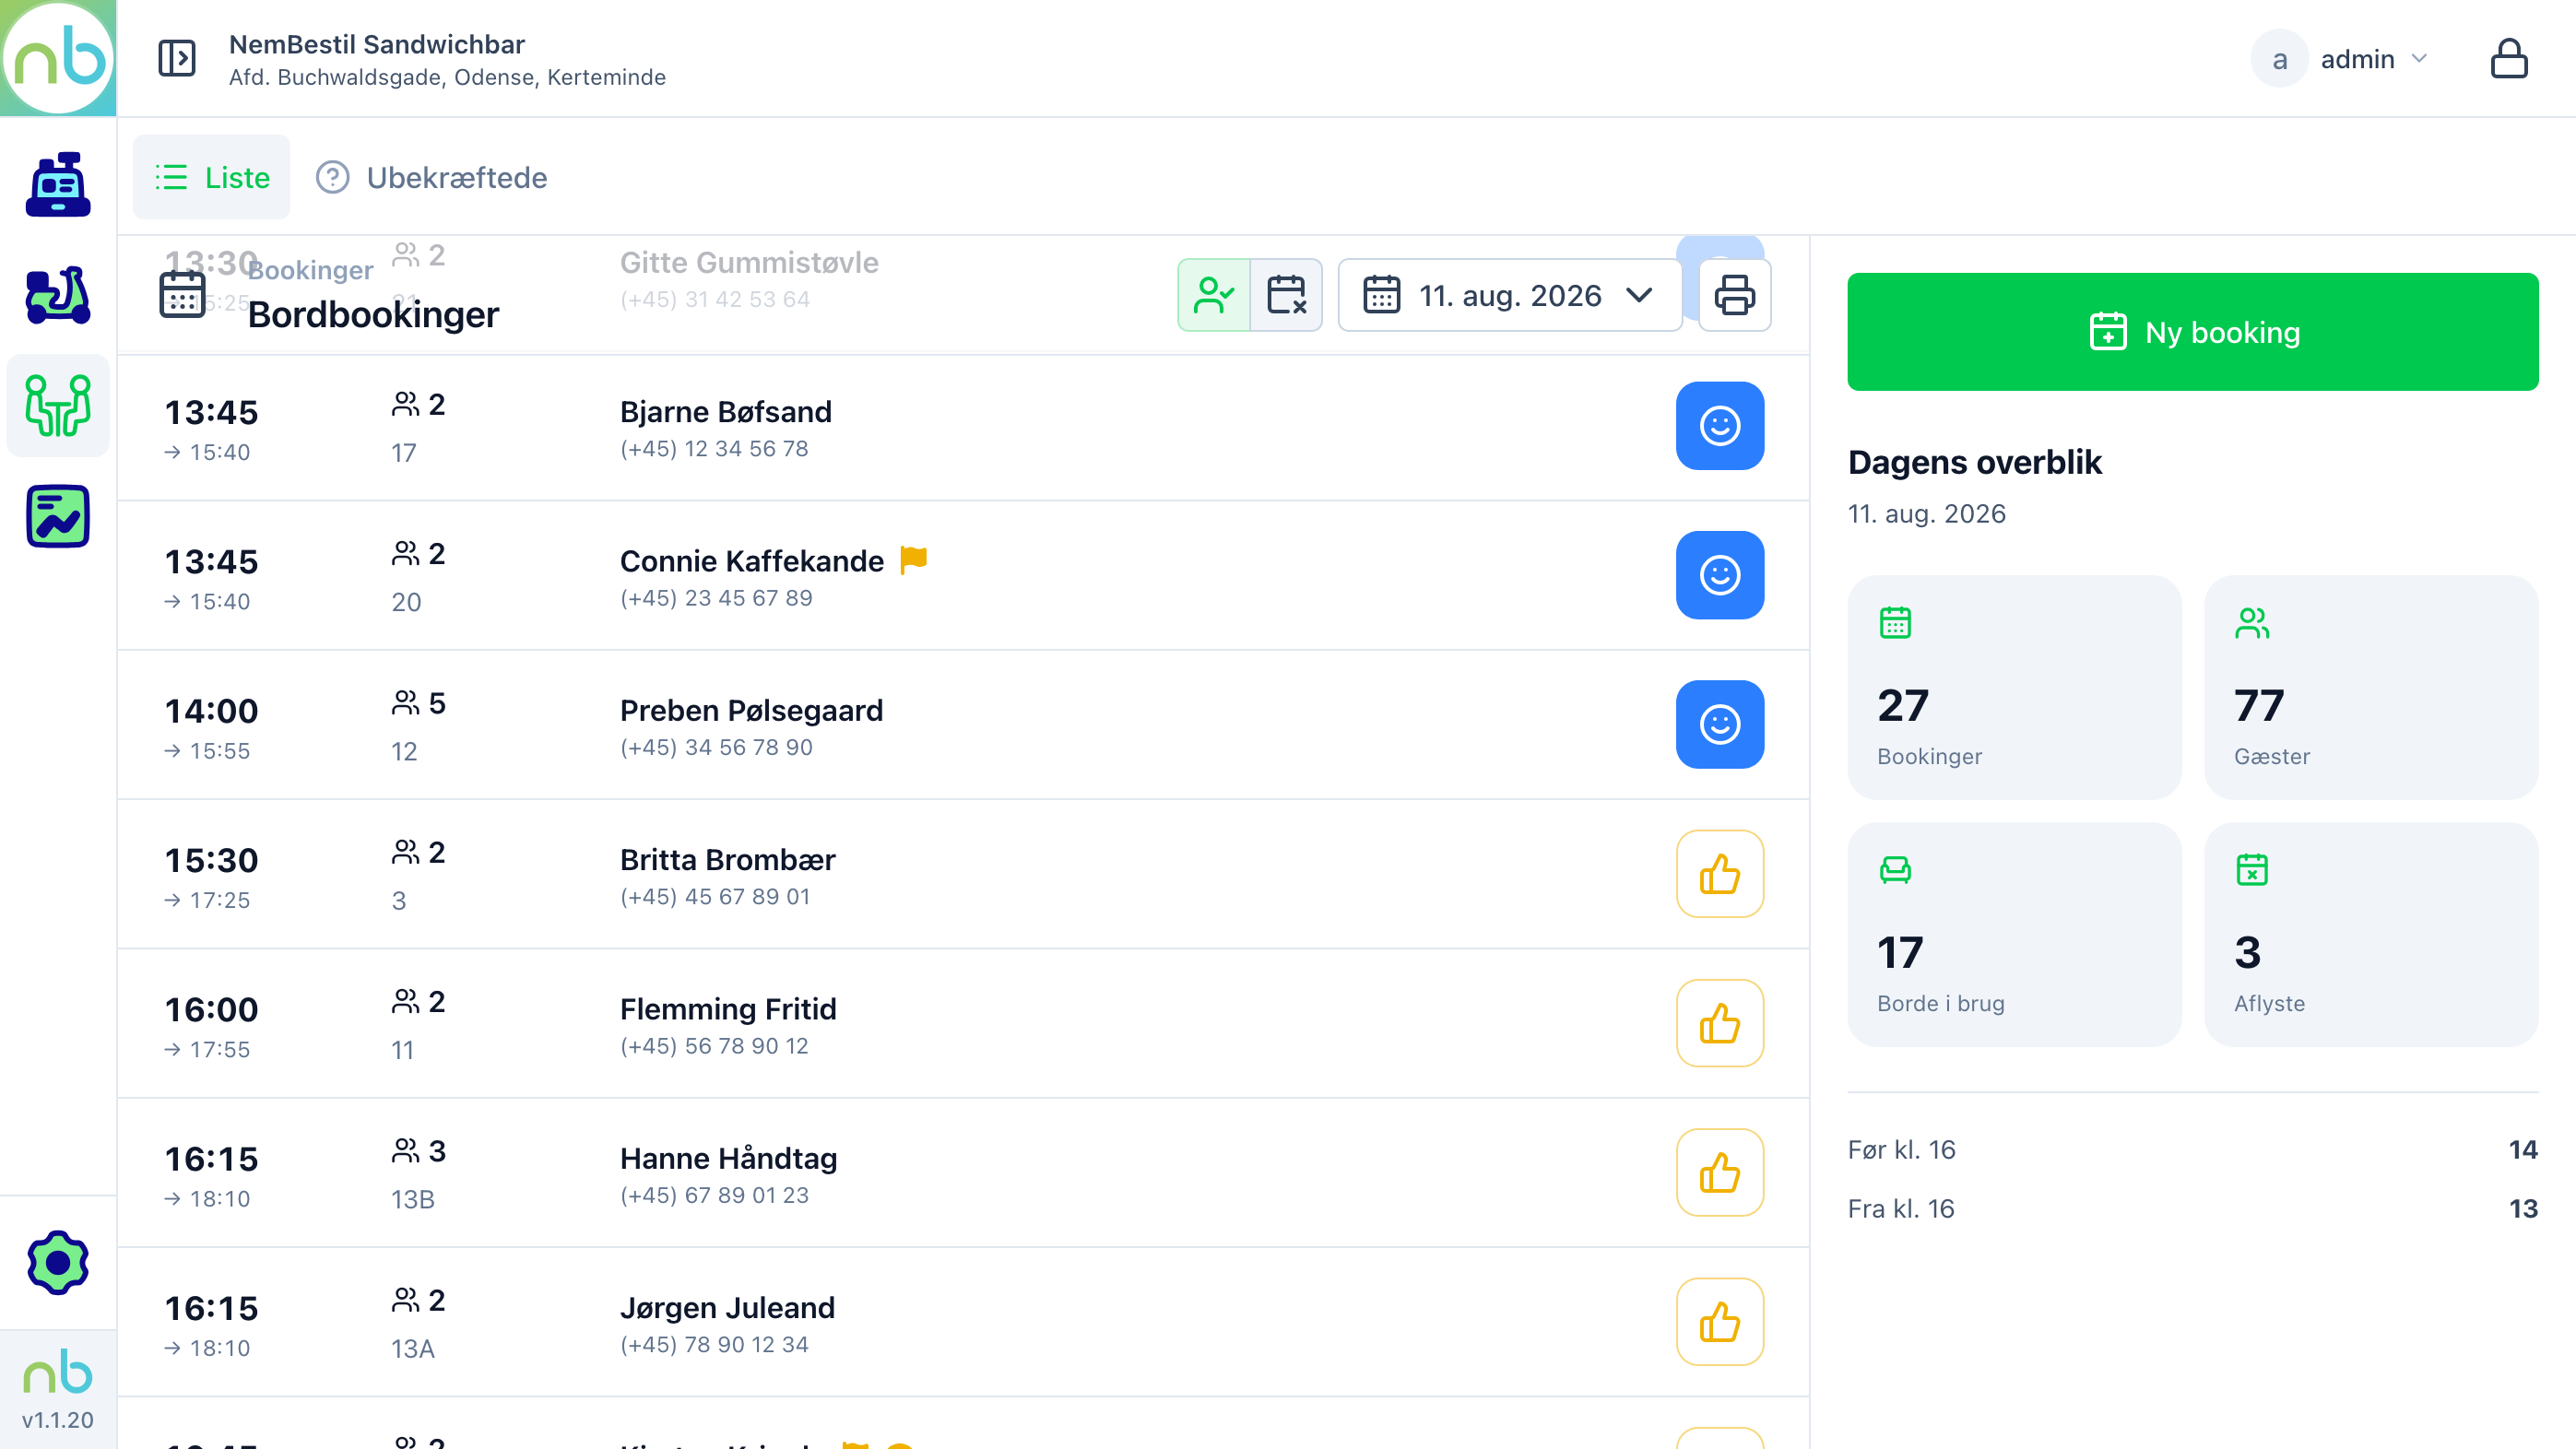Screen dimensions: 2576x1449
Task: Click phone number (+45) 67 89 01 23
Action: coord(714,1196)
